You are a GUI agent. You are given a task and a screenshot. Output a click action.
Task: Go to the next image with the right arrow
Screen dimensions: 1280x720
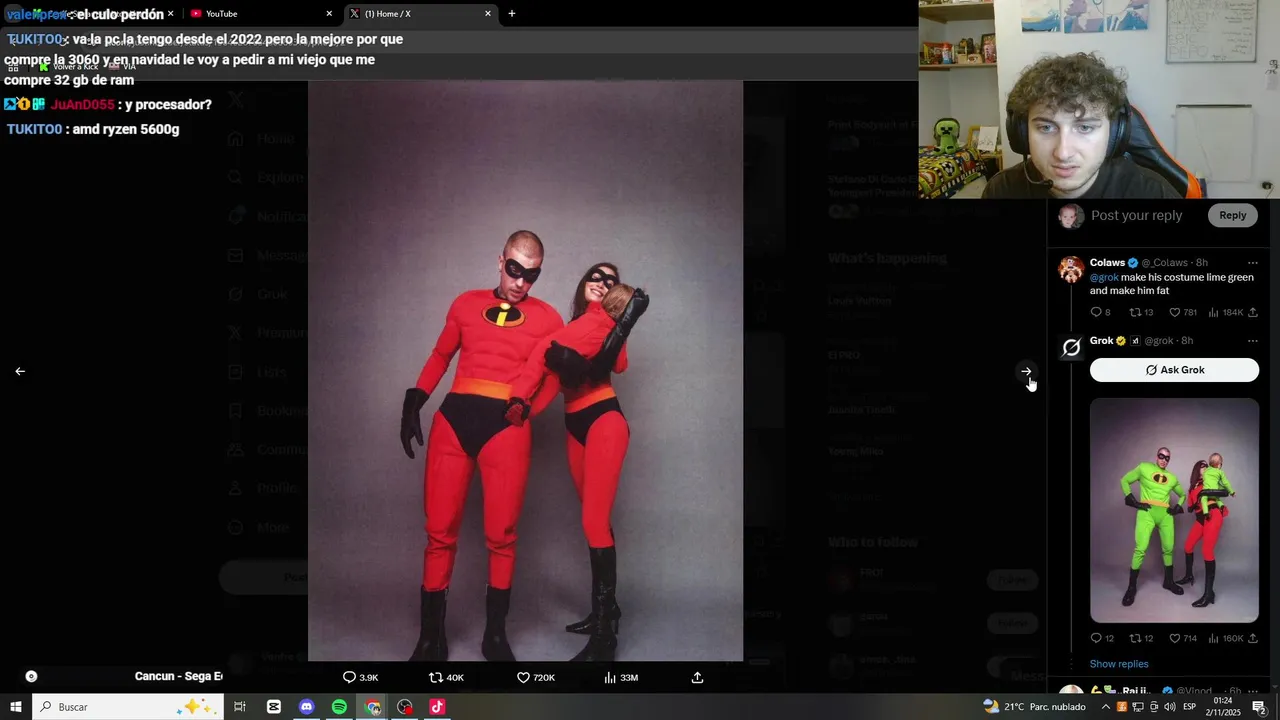click(x=1026, y=371)
